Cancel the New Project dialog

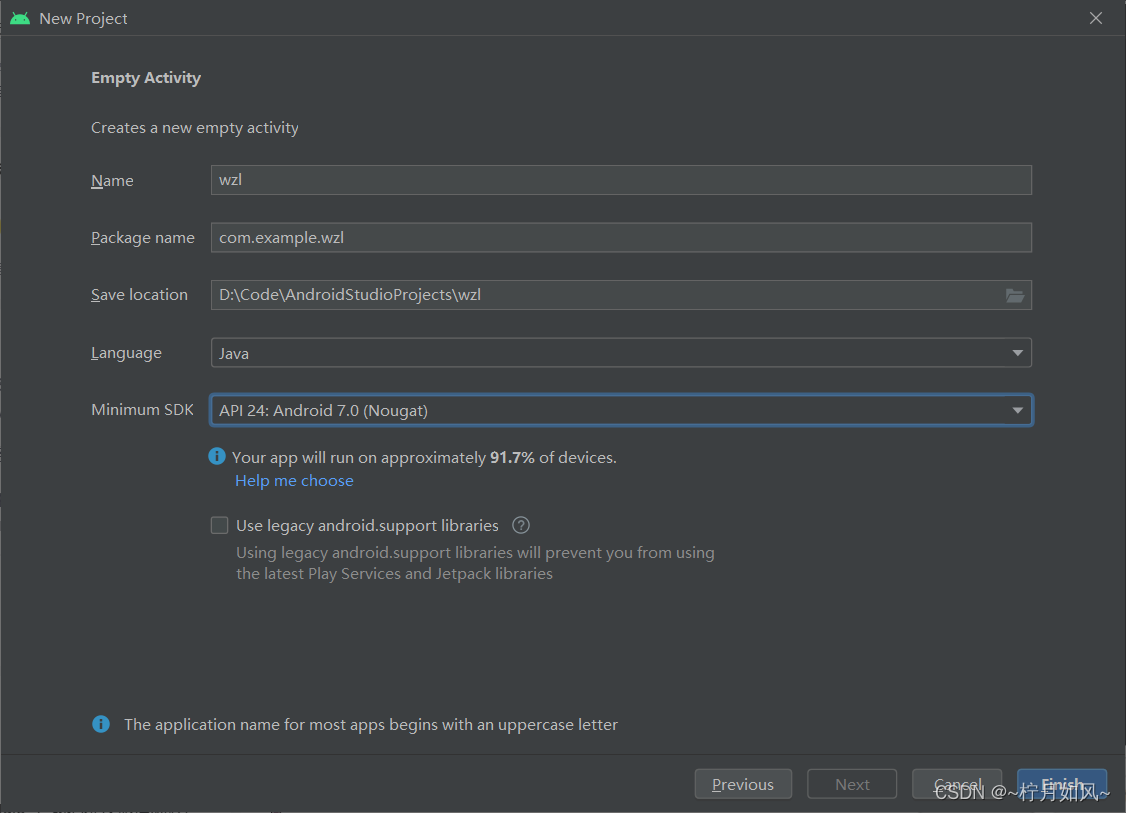(957, 784)
